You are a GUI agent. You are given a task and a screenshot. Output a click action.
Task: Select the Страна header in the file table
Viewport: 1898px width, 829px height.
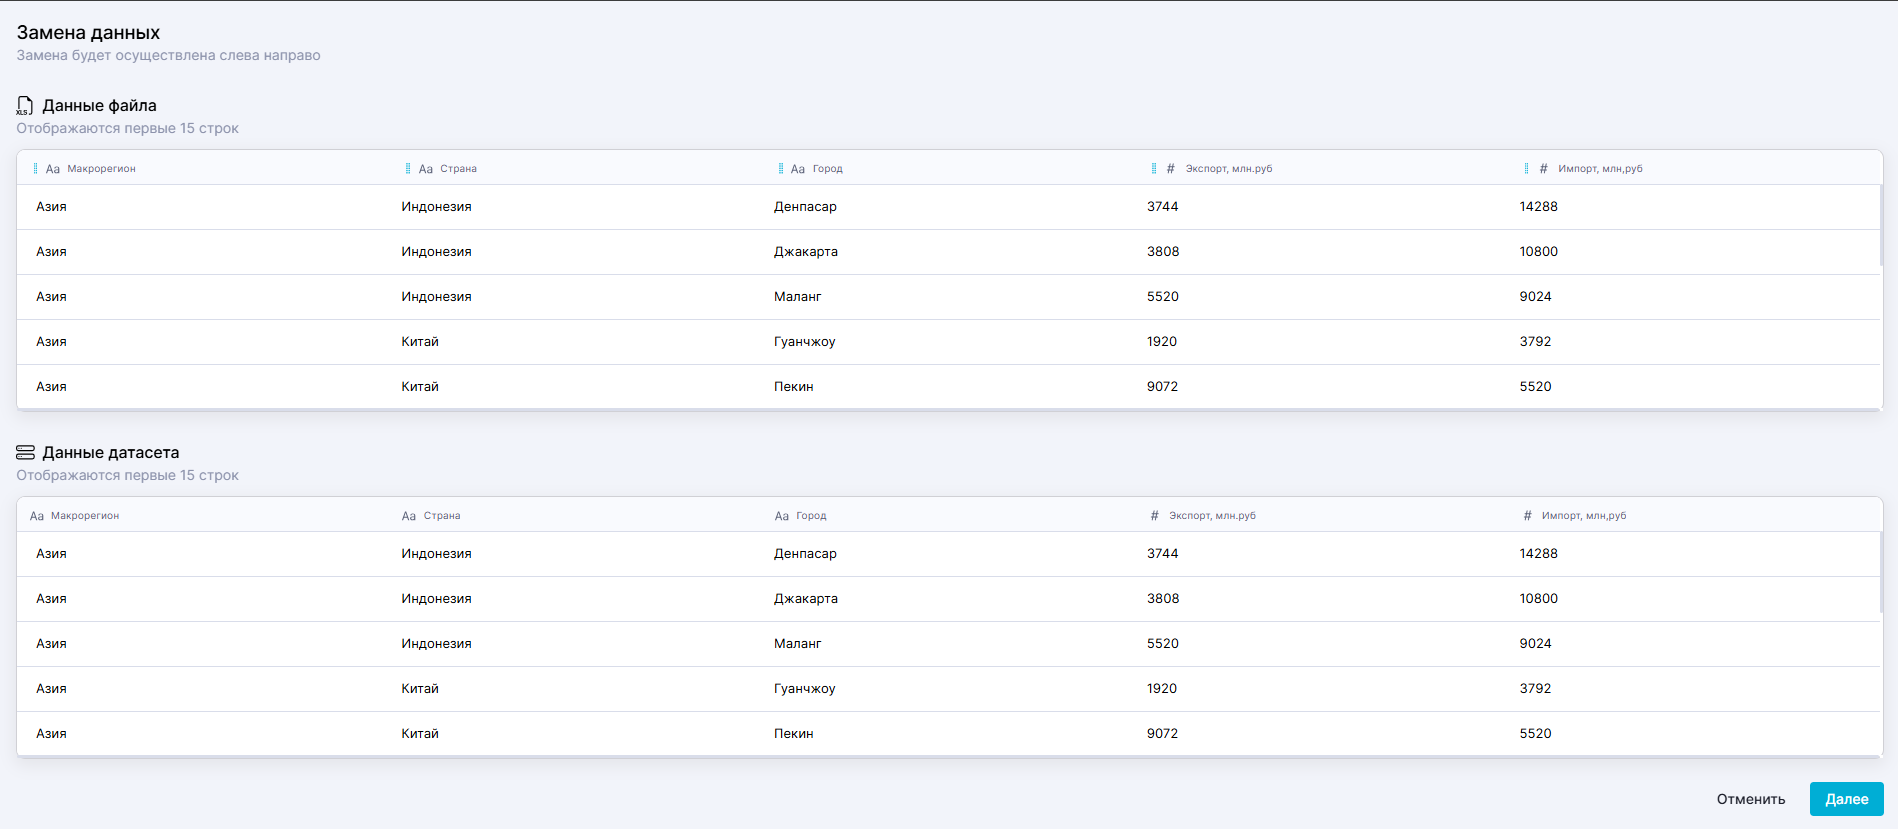click(459, 169)
